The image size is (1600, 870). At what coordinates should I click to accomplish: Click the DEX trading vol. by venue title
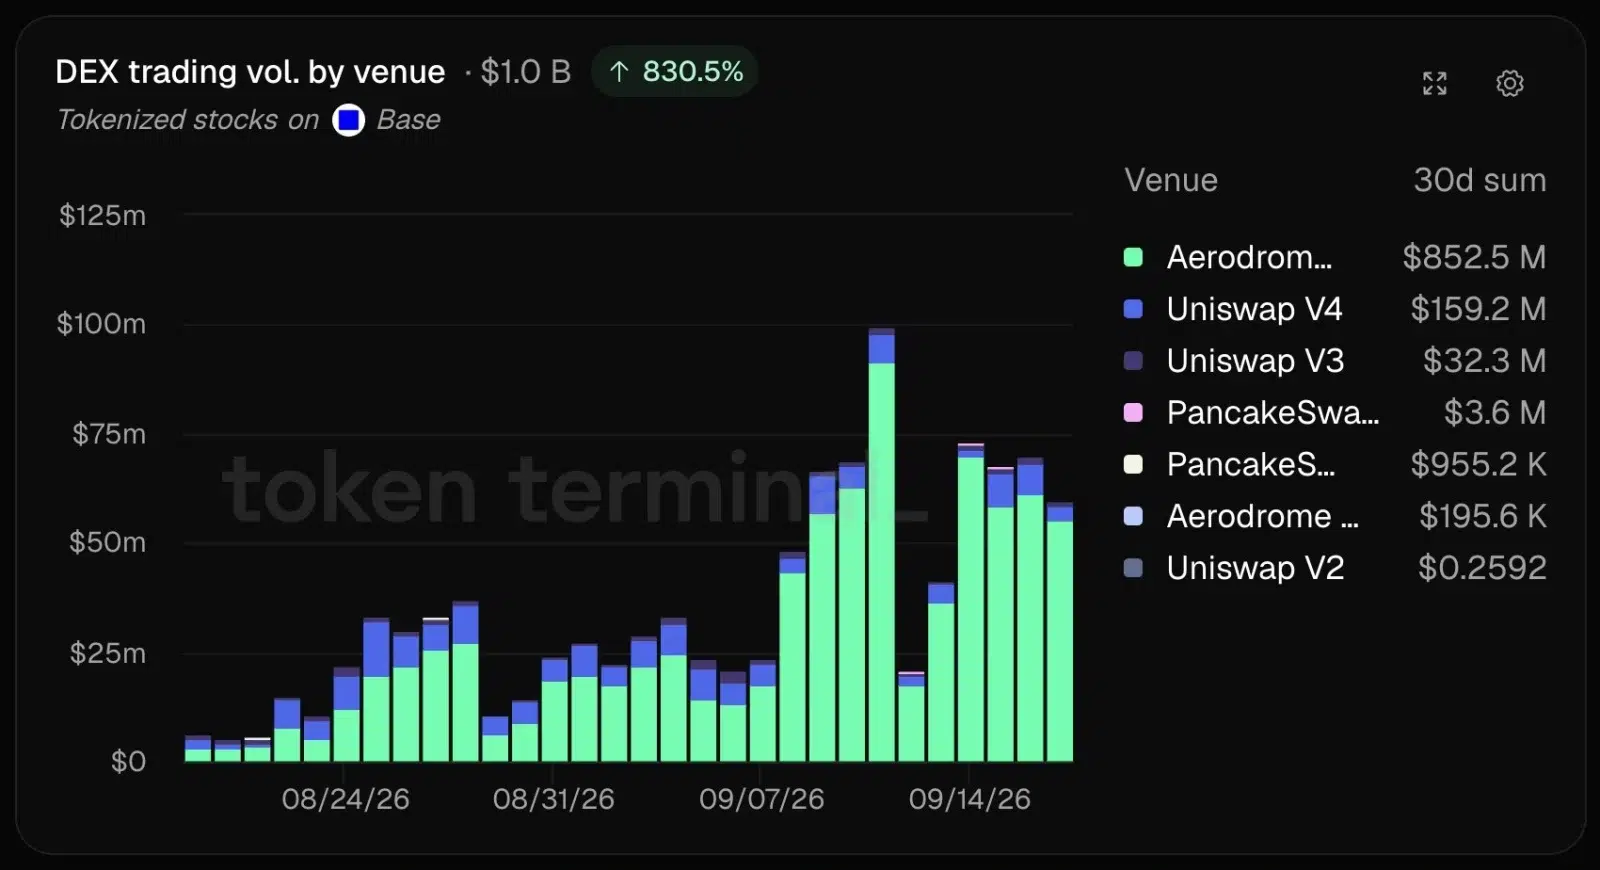coord(250,72)
